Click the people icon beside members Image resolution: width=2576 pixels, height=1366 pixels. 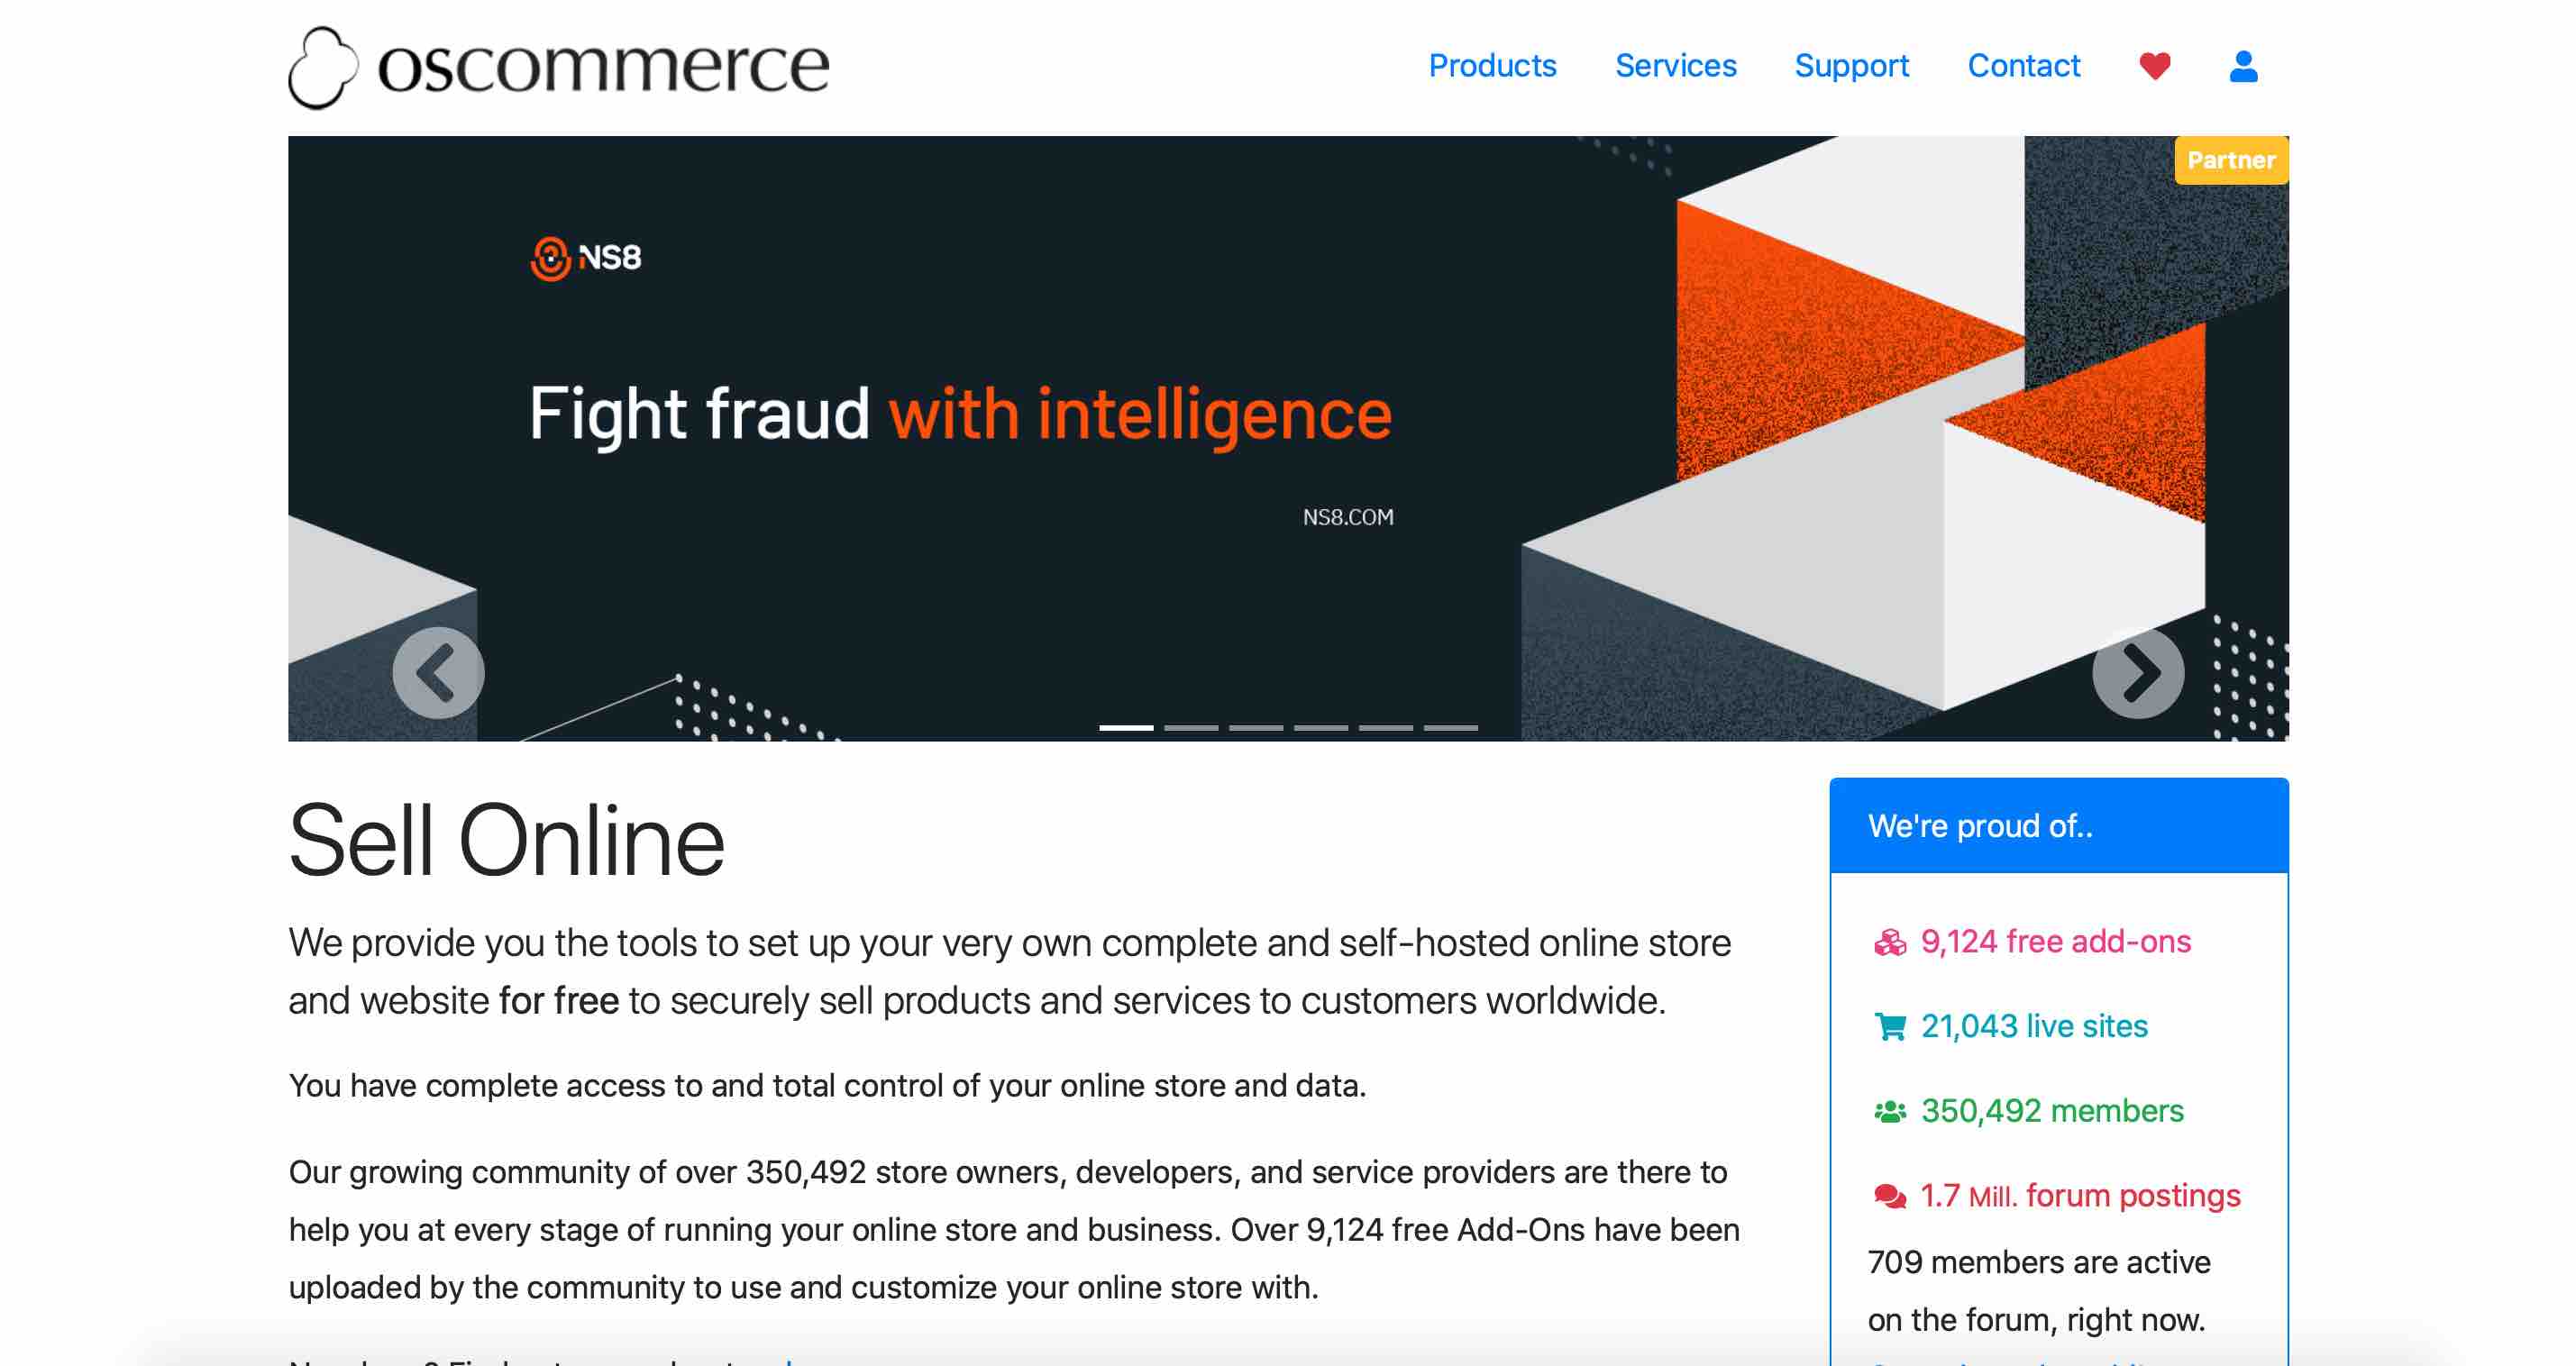coord(1889,1112)
